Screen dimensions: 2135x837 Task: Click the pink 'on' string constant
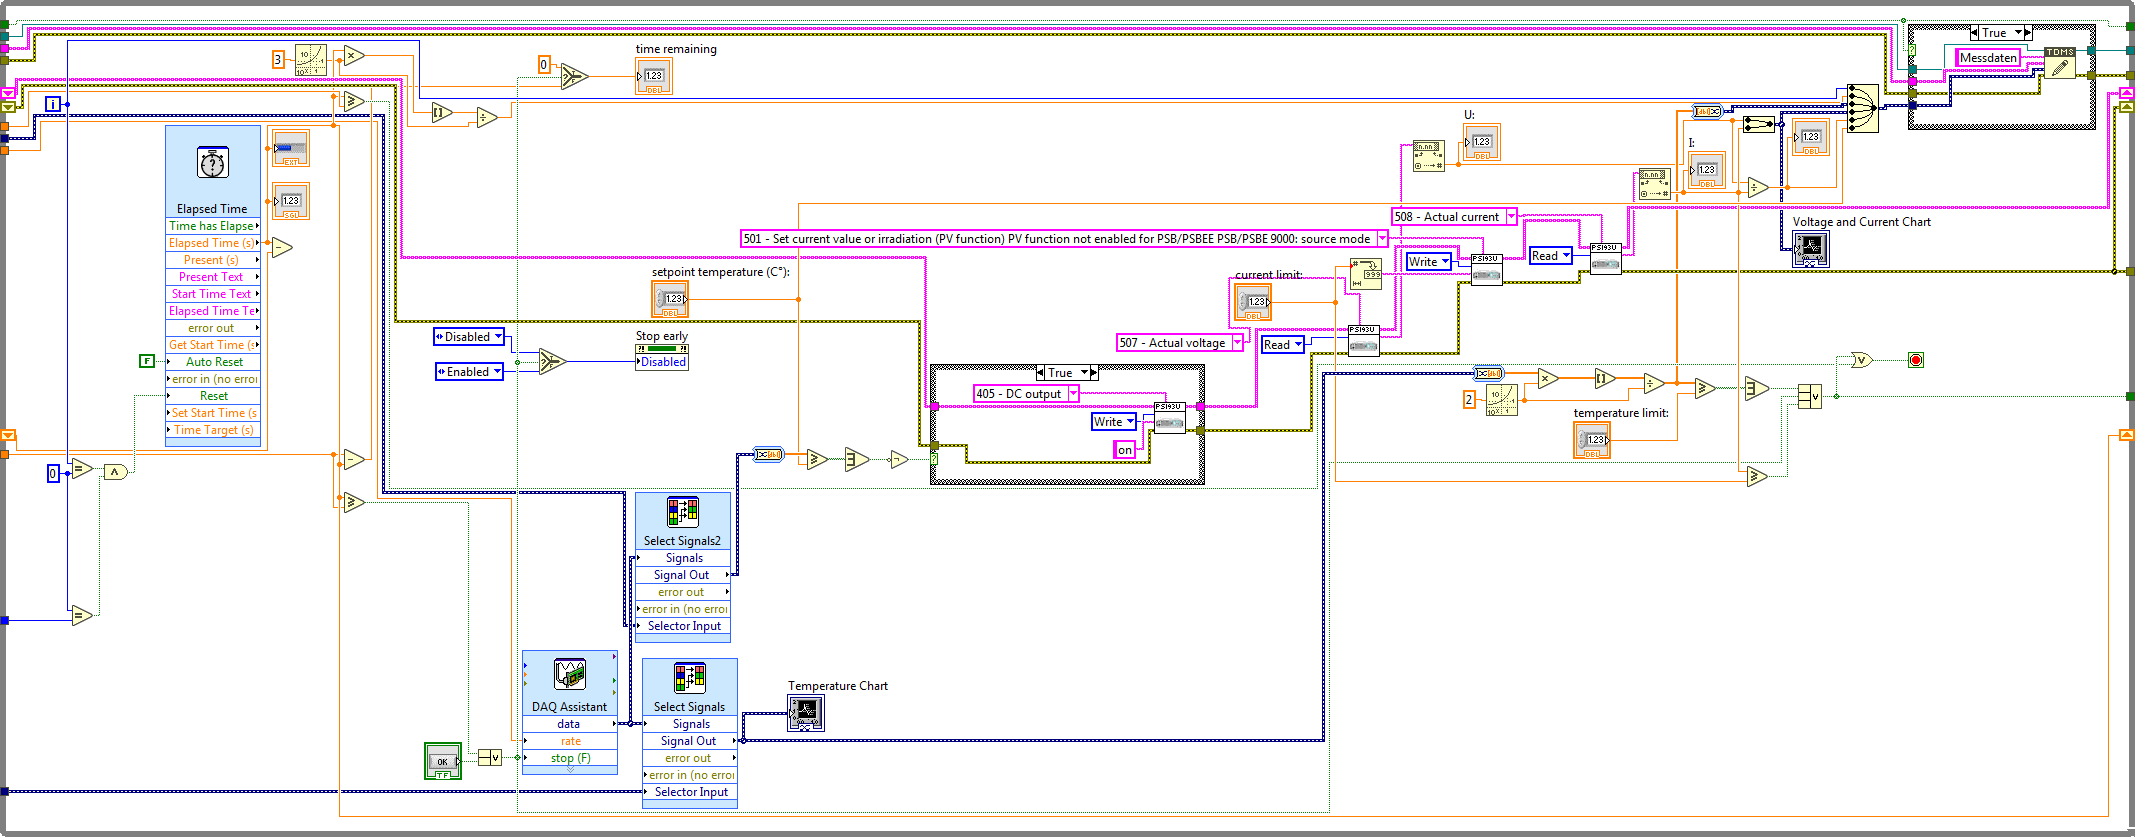coord(1125,450)
